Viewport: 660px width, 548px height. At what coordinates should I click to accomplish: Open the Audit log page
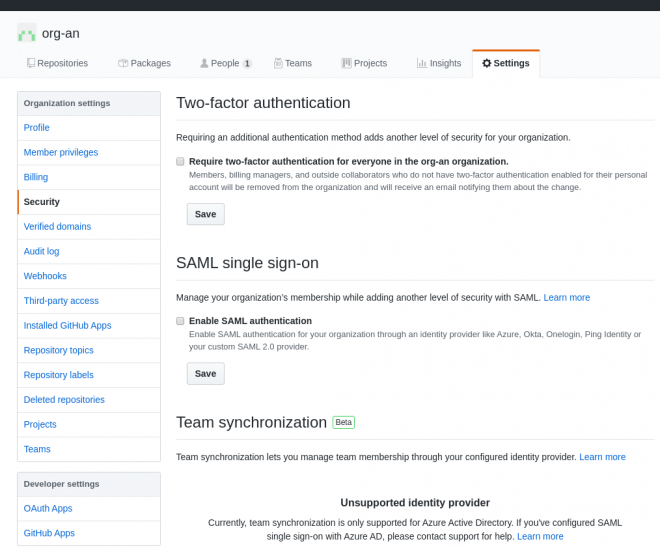point(89,251)
